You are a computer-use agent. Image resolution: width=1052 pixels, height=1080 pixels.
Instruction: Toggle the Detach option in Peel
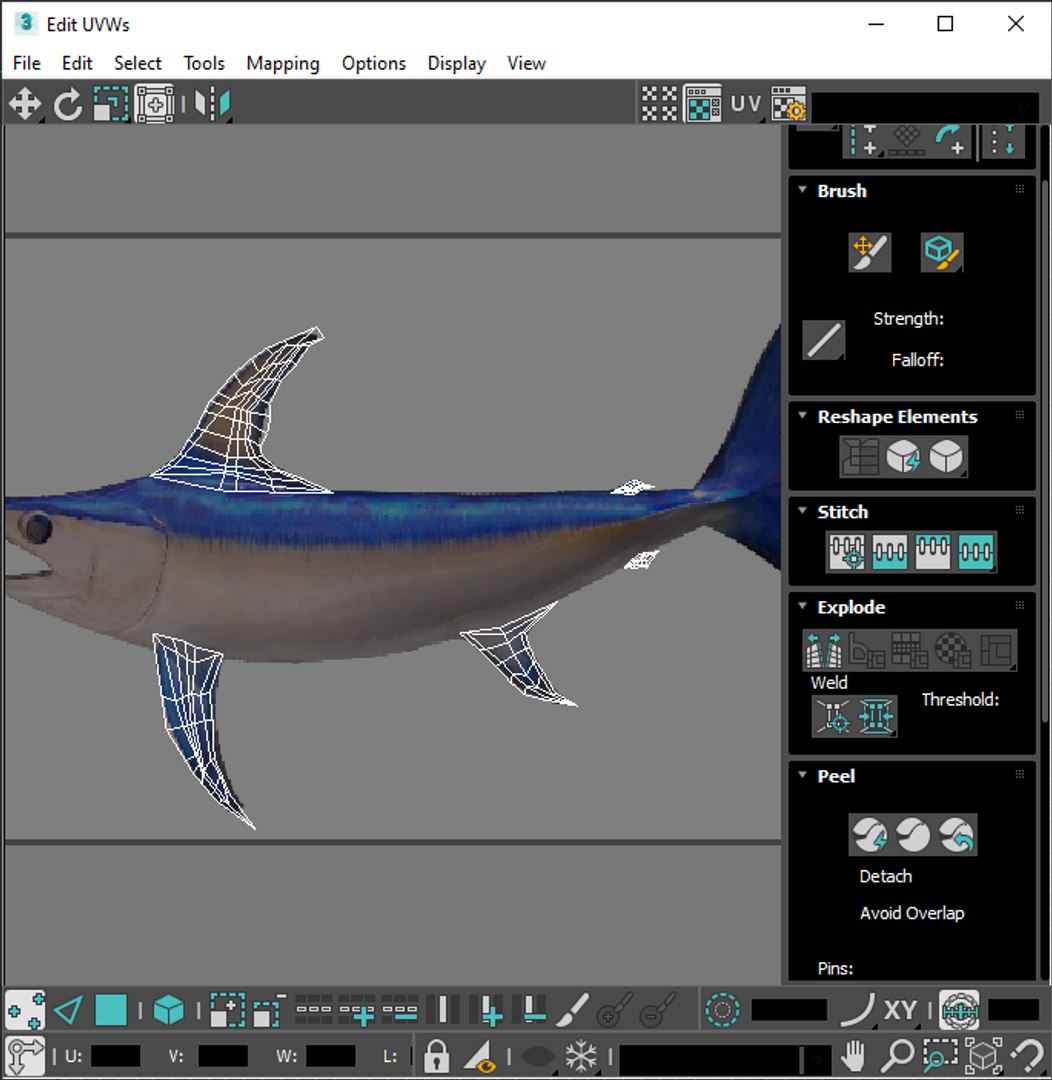pyautogui.click(x=885, y=876)
